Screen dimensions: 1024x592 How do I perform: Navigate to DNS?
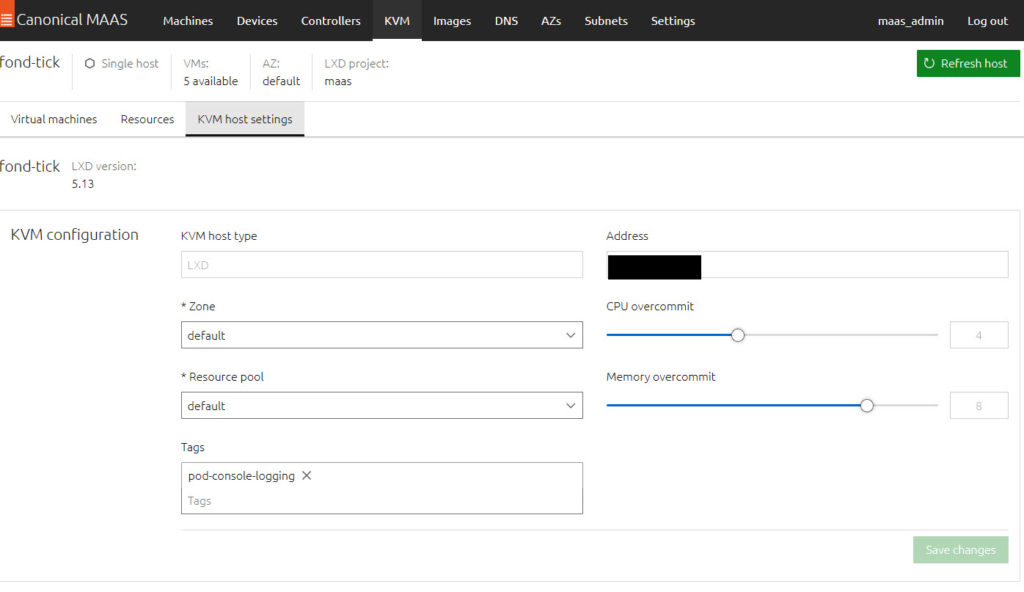(506, 21)
